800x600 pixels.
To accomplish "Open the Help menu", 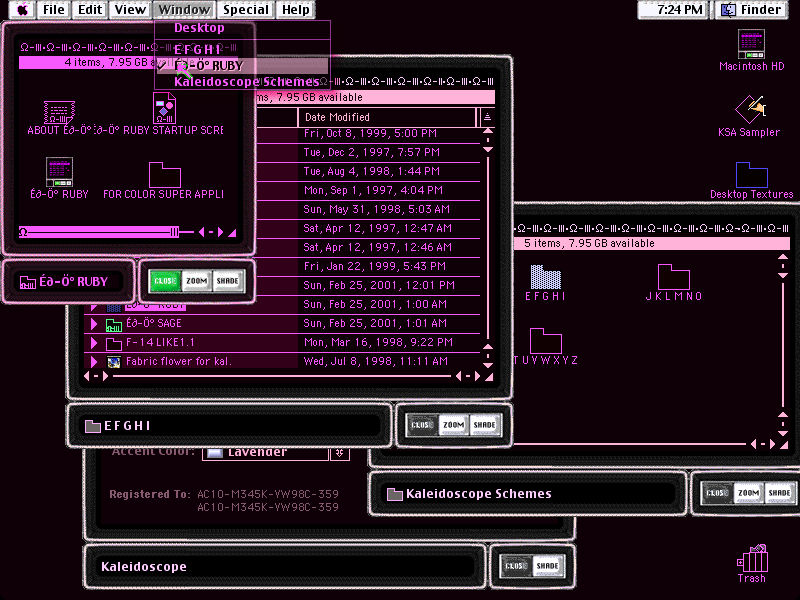I will 295,10.
